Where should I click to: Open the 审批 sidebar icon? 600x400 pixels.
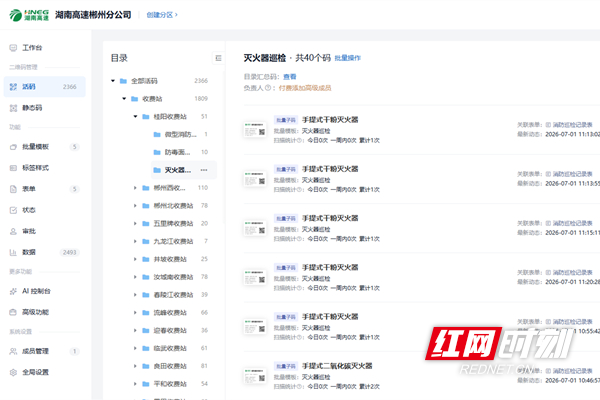click(13, 231)
